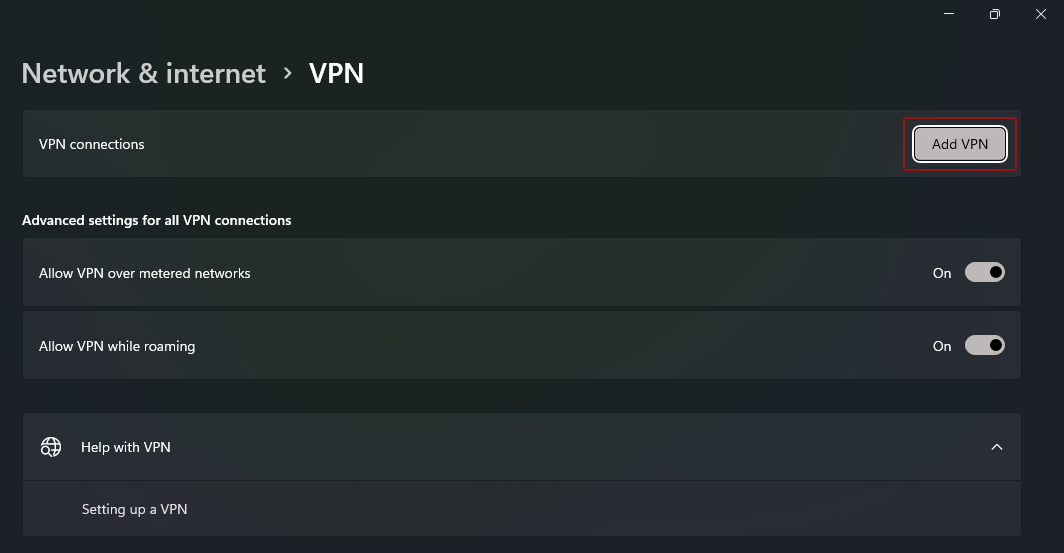Click the breadcrumb chevron separator
1064x553 pixels.
click(x=288, y=73)
